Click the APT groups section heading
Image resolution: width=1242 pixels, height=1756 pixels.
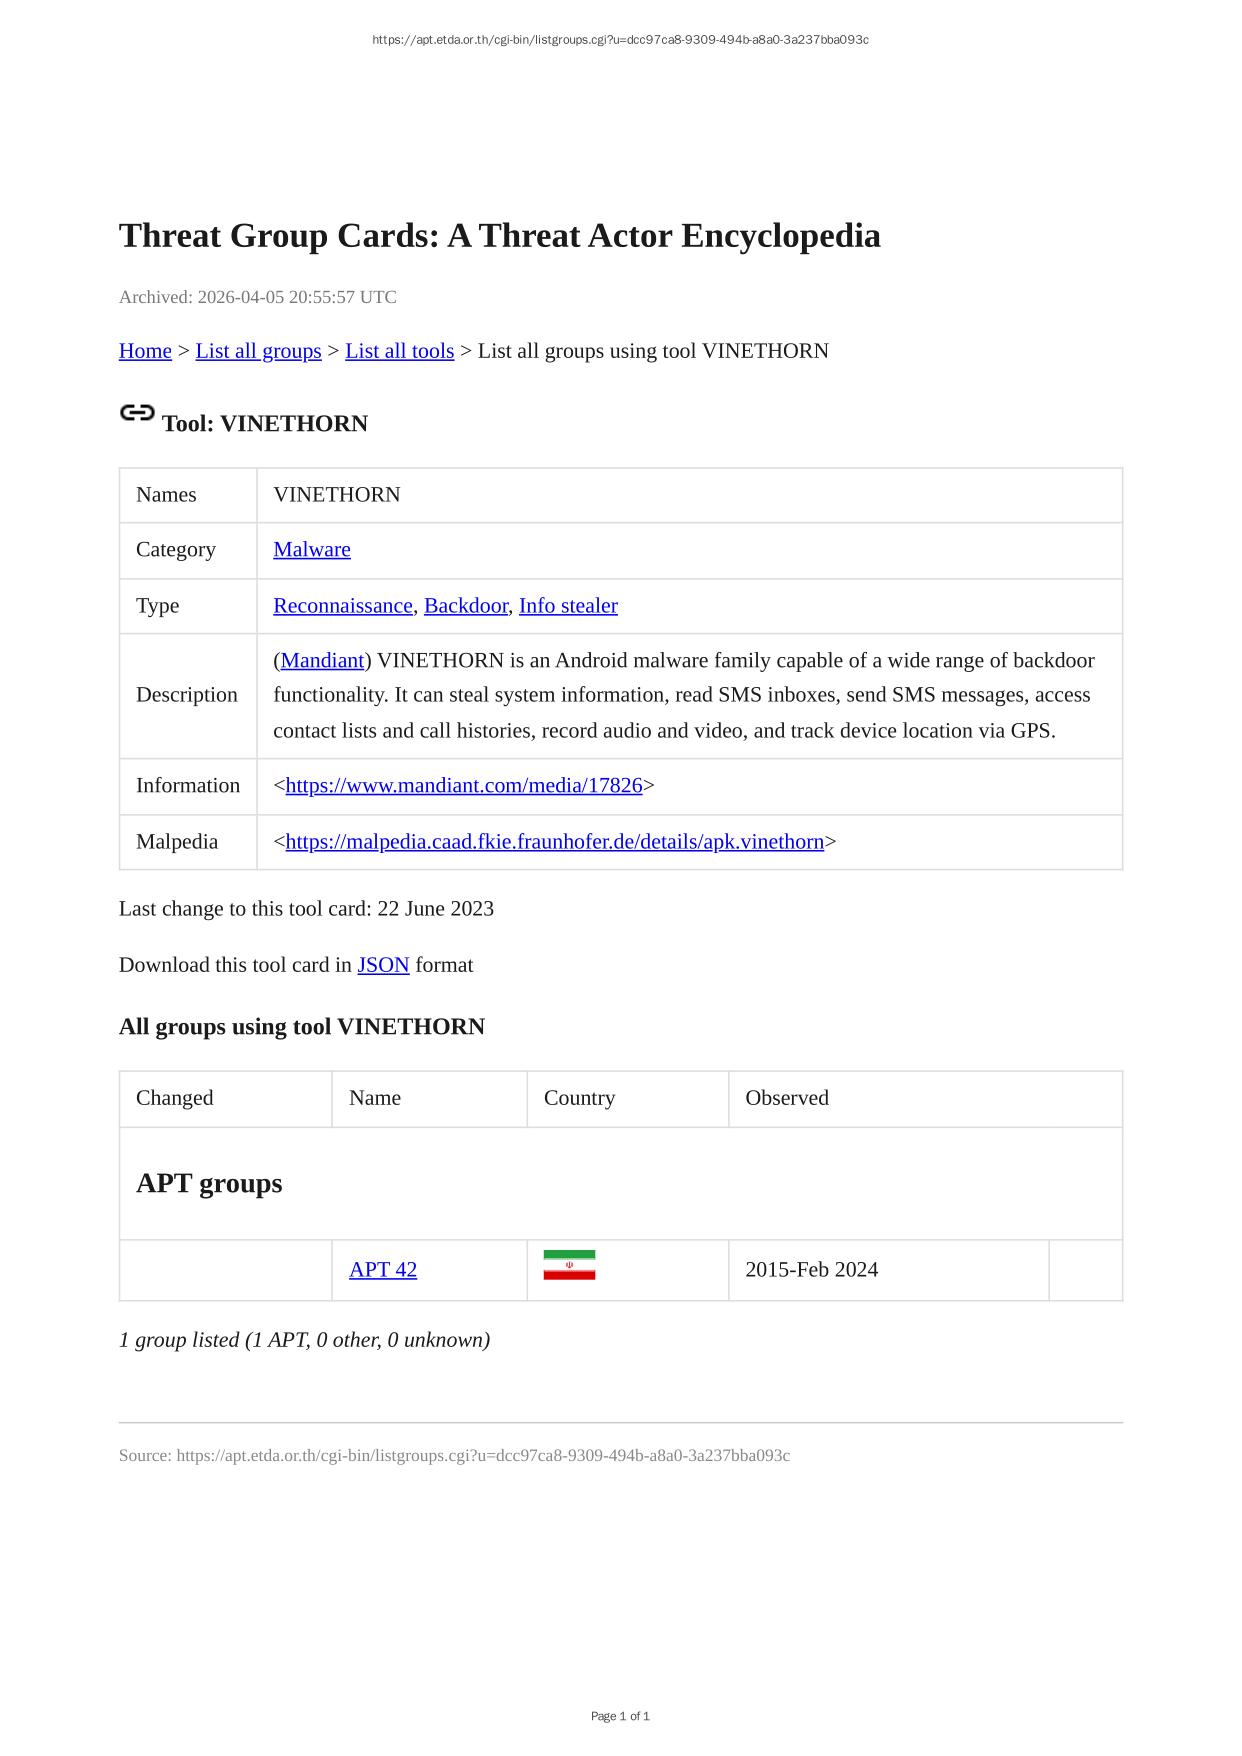click(209, 1183)
